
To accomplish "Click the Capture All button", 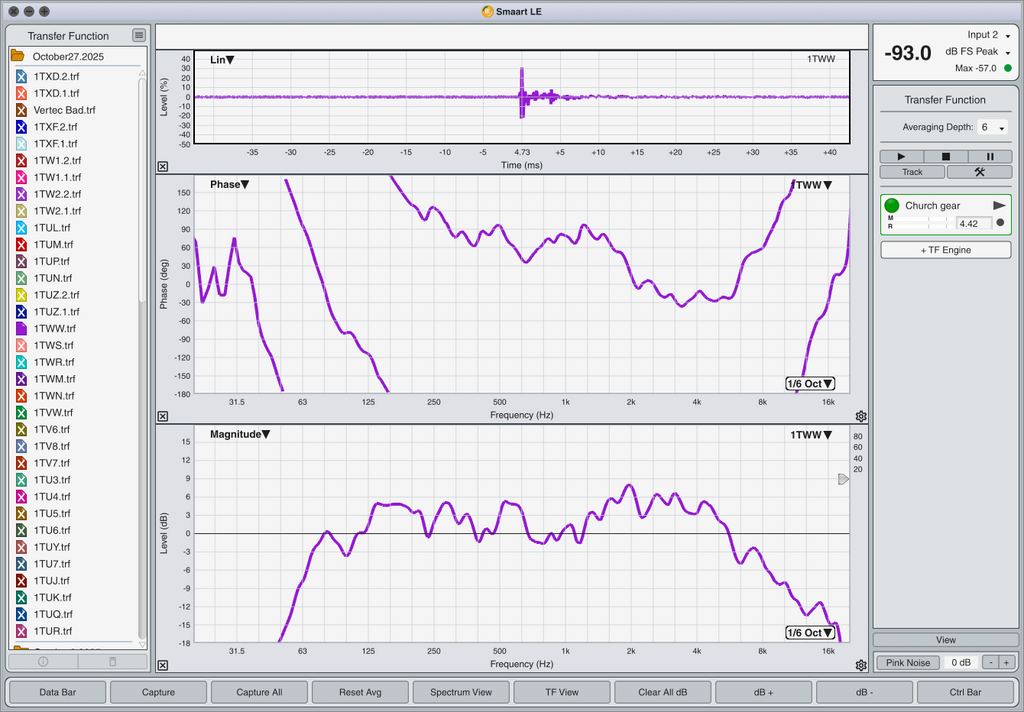I will tap(259, 692).
